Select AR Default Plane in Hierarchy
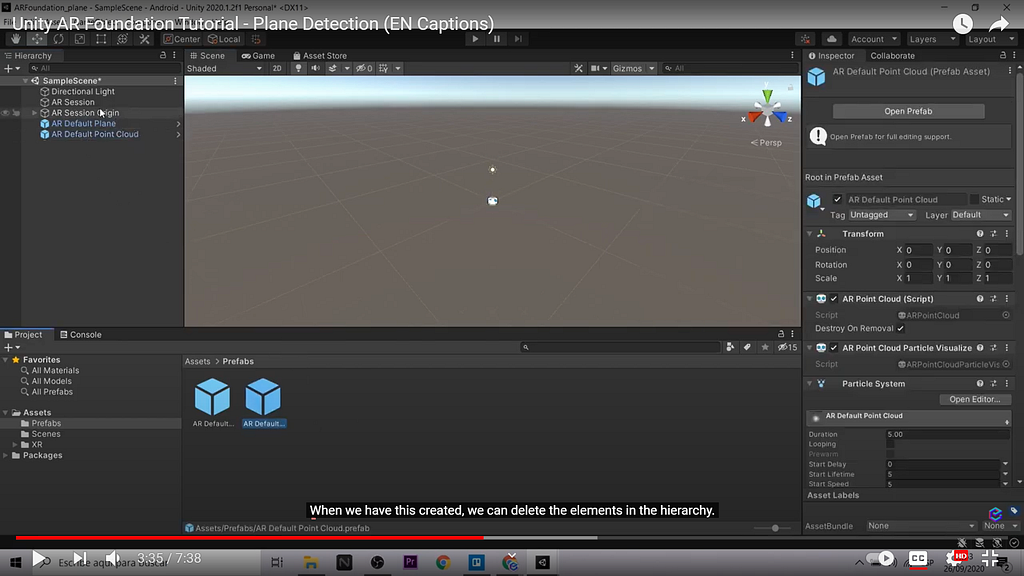1024x576 pixels. pyautogui.click(x=84, y=123)
